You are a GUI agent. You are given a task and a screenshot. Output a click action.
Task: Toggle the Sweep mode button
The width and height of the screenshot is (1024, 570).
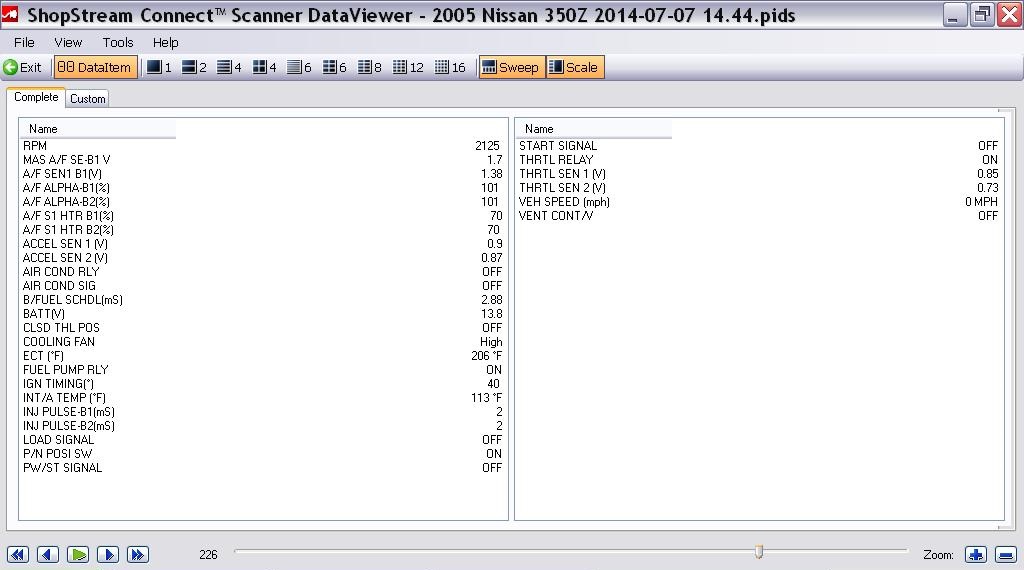[511, 67]
